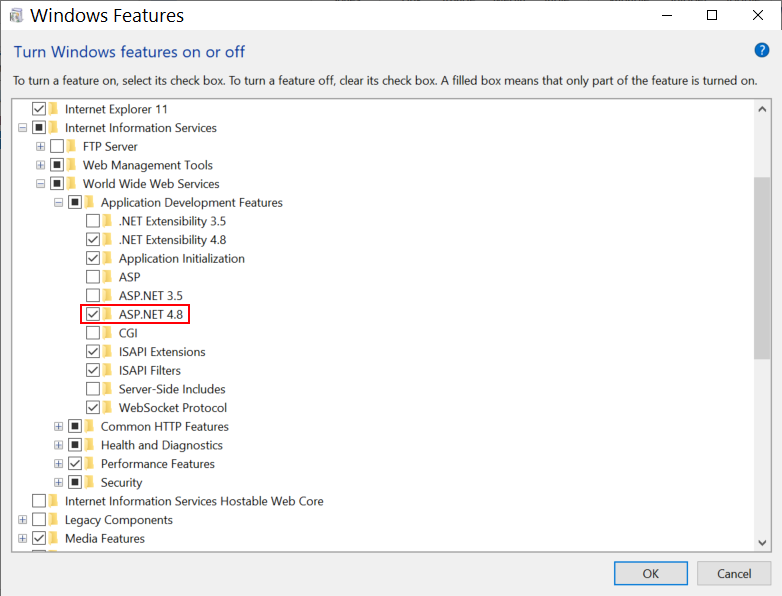Screen dimensions: 782x596
Task: Expand the Legacy Components node
Action: coord(22,520)
